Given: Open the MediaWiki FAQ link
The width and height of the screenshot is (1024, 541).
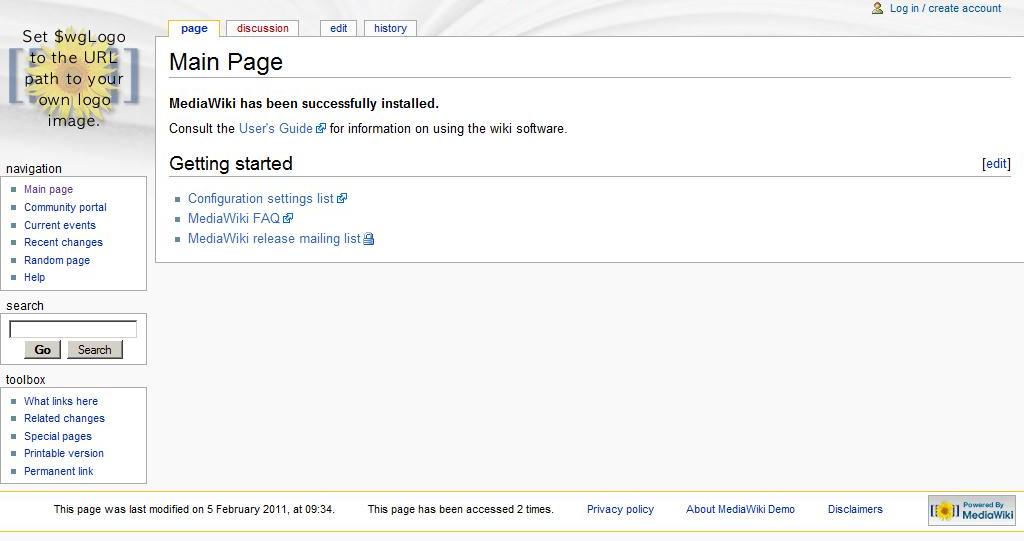Looking at the screenshot, I should tap(233, 219).
